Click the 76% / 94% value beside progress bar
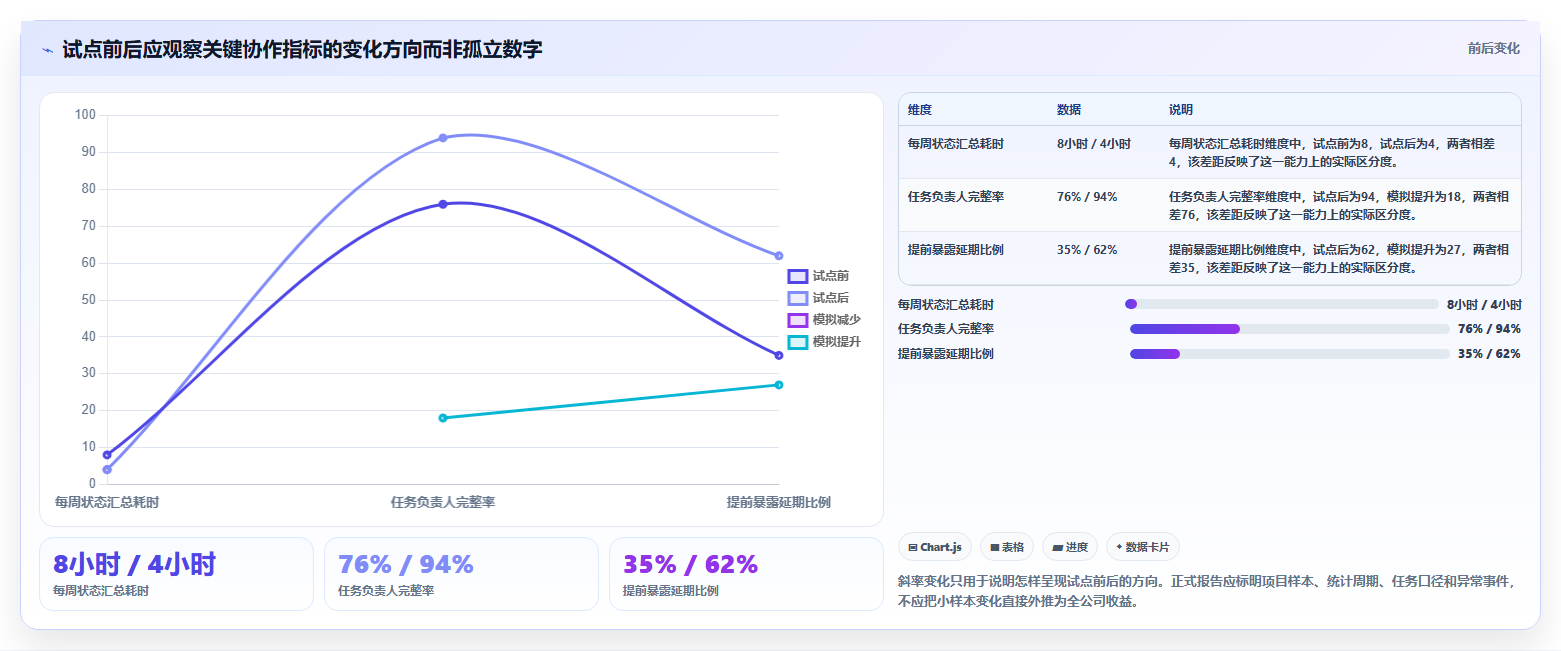The width and height of the screenshot is (1561, 651). point(1489,329)
